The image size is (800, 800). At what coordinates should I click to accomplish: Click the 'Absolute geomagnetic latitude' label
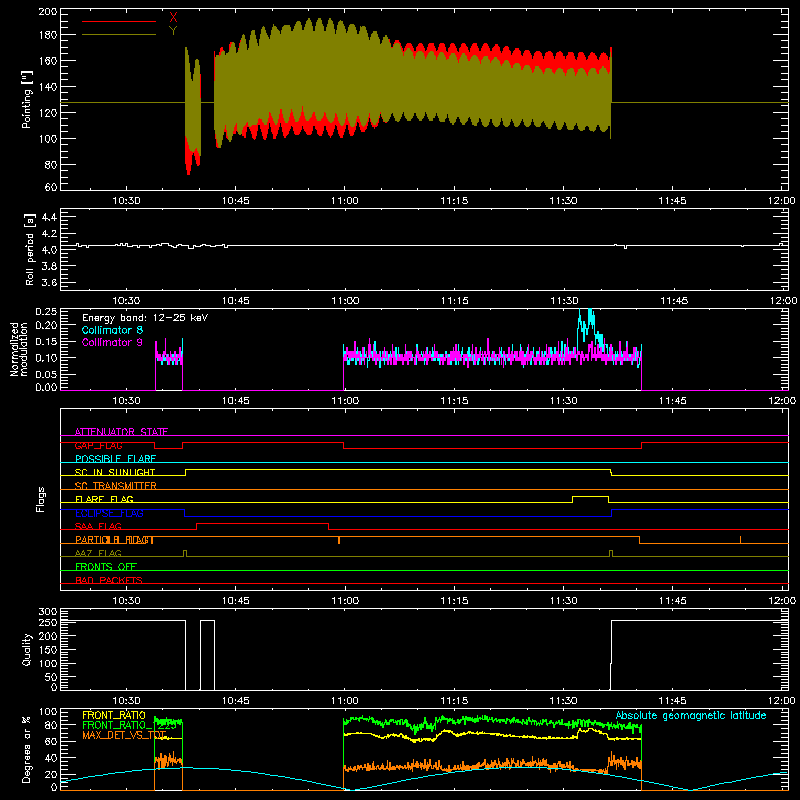click(691, 715)
